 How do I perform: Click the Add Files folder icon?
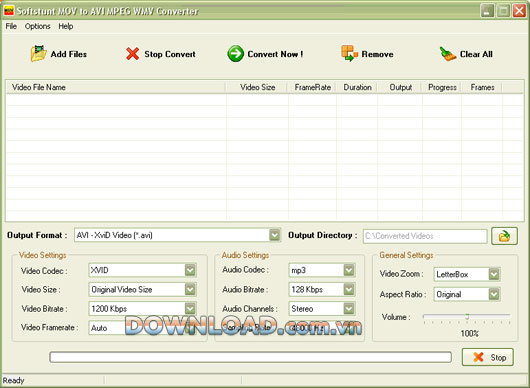(39, 54)
